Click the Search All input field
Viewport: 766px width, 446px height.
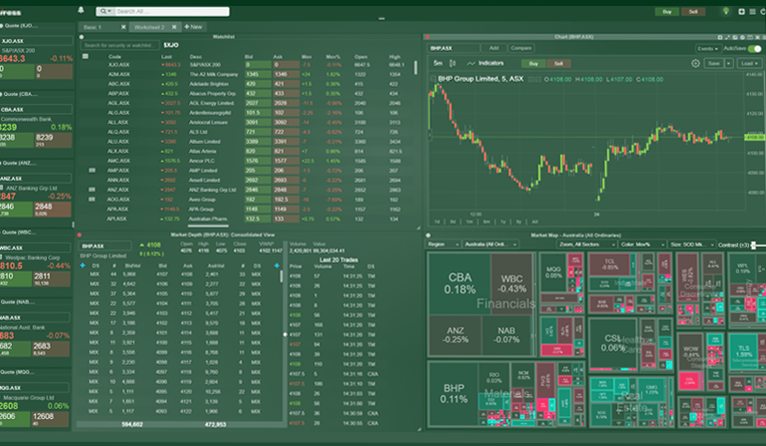click(x=171, y=11)
